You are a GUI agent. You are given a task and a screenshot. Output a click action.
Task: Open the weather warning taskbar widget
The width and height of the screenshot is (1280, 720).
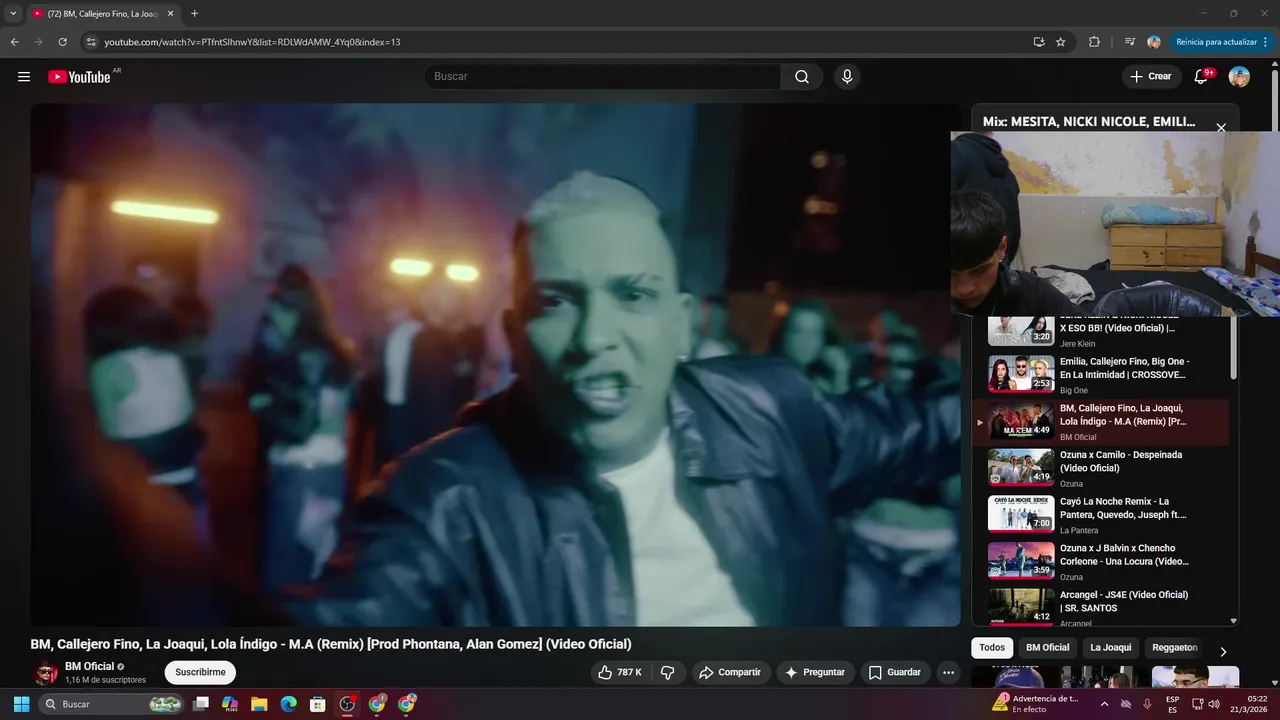coord(1035,704)
